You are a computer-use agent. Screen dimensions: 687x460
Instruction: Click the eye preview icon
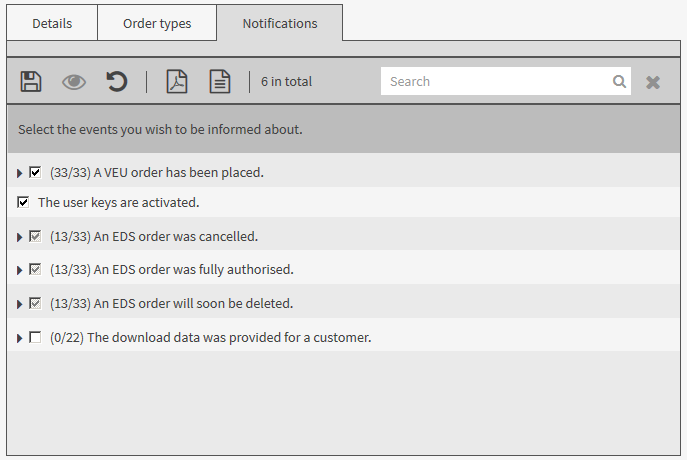pos(74,82)
